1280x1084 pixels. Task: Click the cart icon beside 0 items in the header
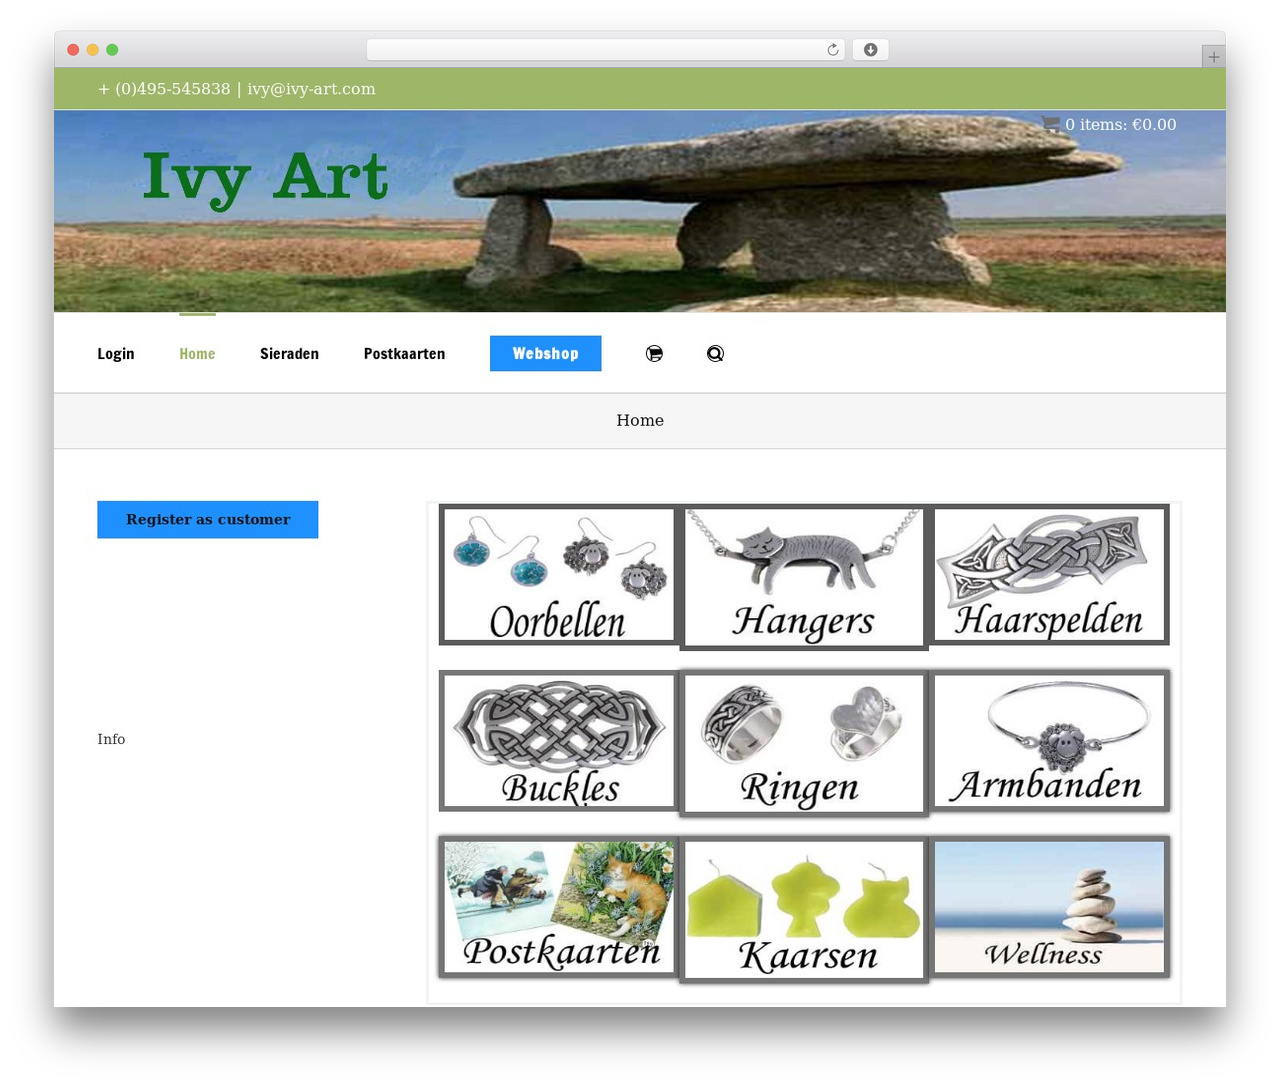point(1050,124)
